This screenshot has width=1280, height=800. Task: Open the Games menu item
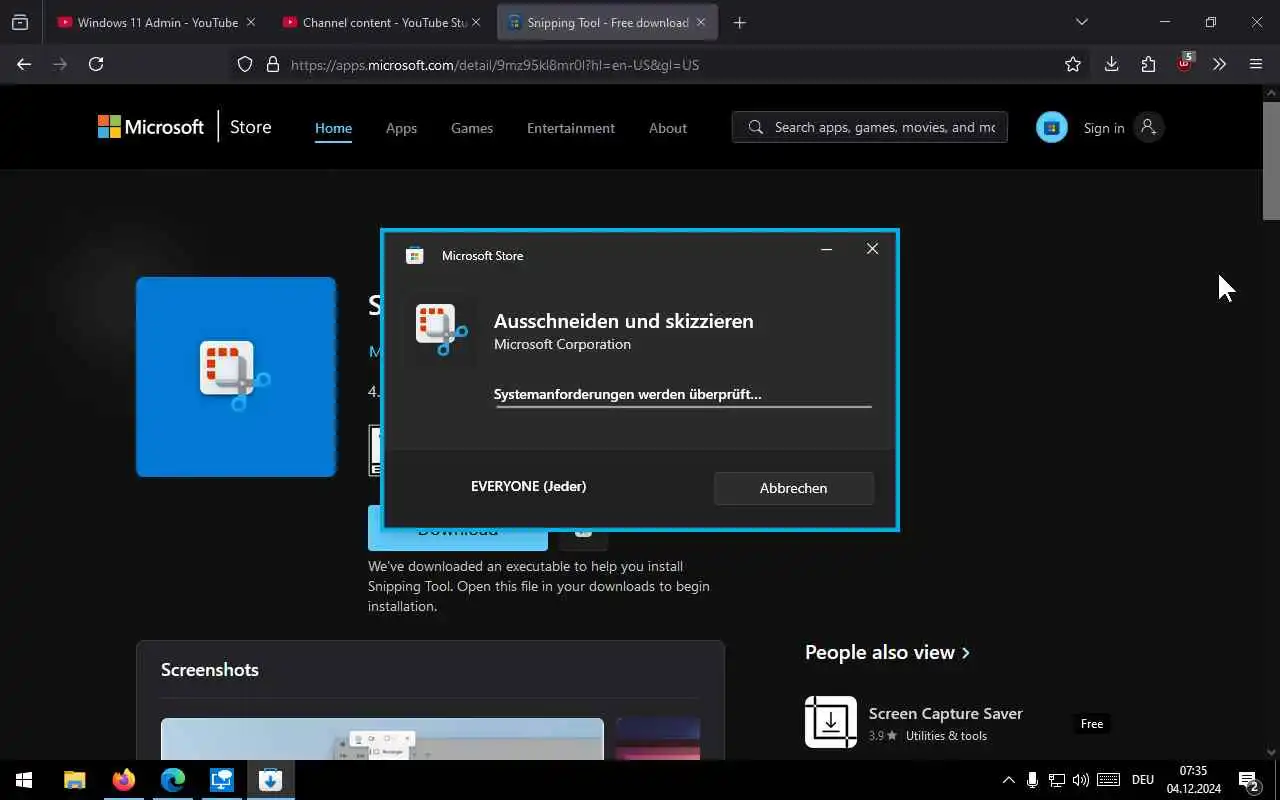pyautogui.click(x=472, y=128)
